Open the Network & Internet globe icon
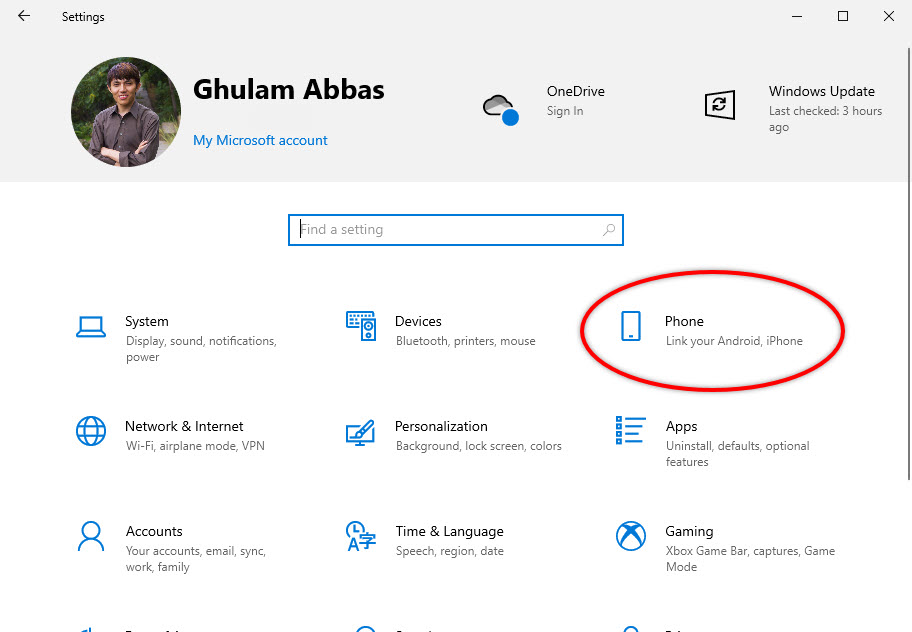The width and height of the screenshot is (912, 632). click(x=91, y=431)
